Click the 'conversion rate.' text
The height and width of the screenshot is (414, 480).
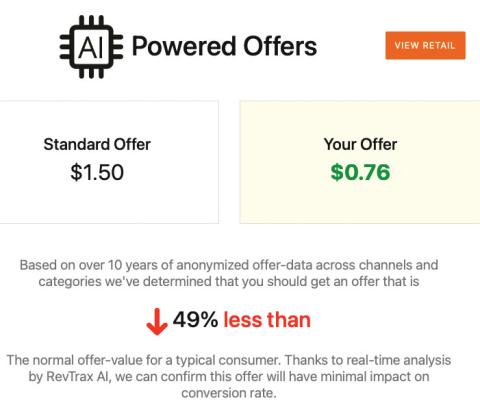coord(229,393)
